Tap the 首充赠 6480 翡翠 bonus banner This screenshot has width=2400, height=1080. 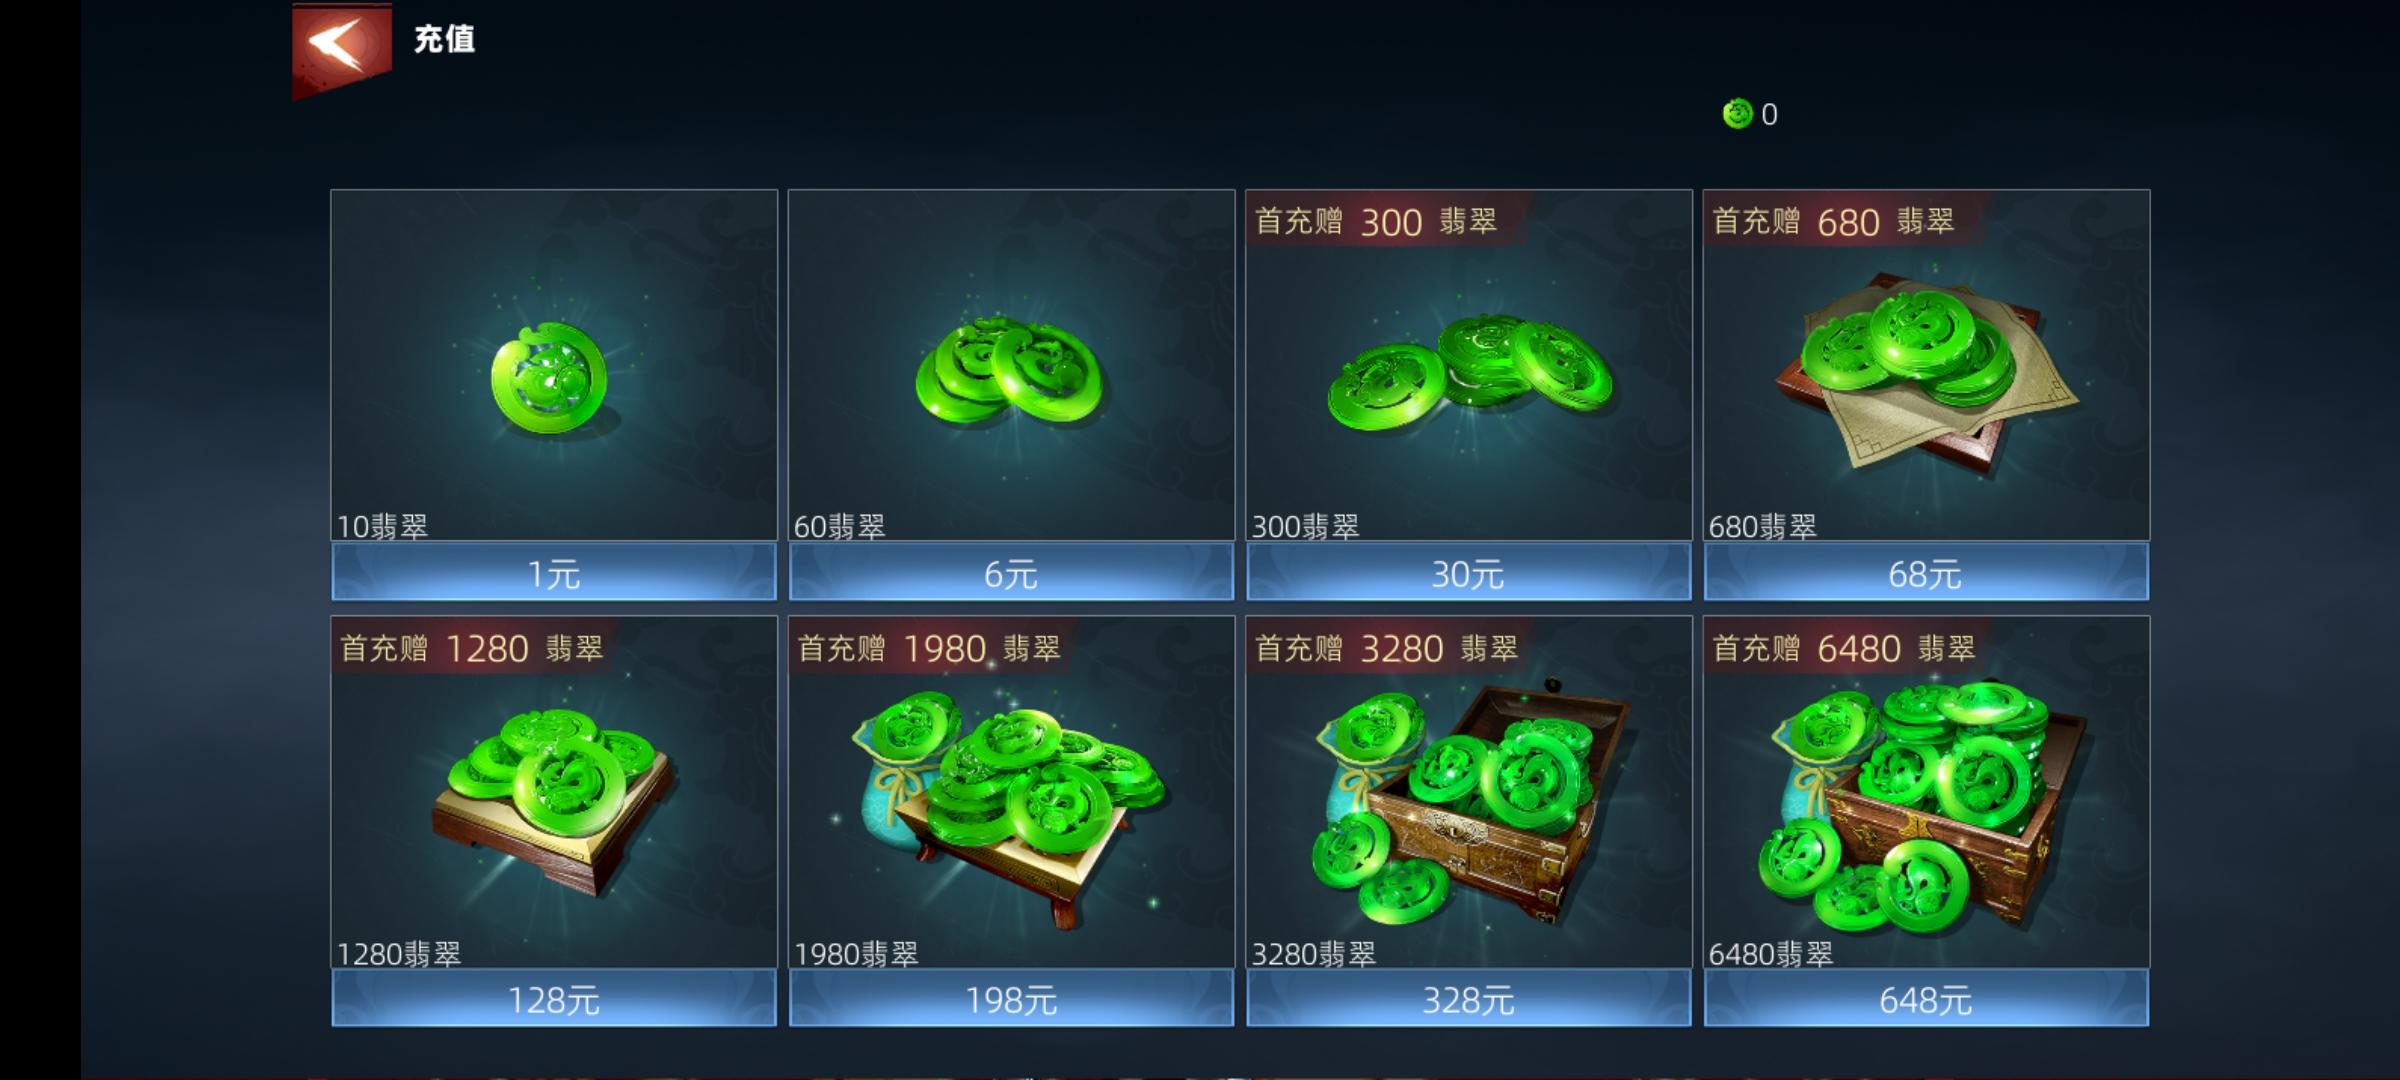coord(1844,648)
